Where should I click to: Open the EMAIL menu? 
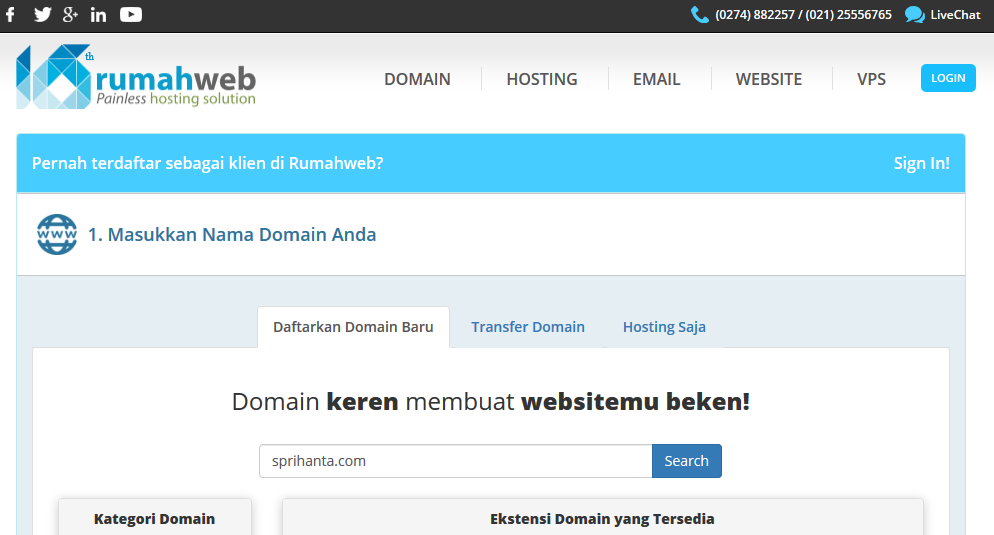click(657, 79)
